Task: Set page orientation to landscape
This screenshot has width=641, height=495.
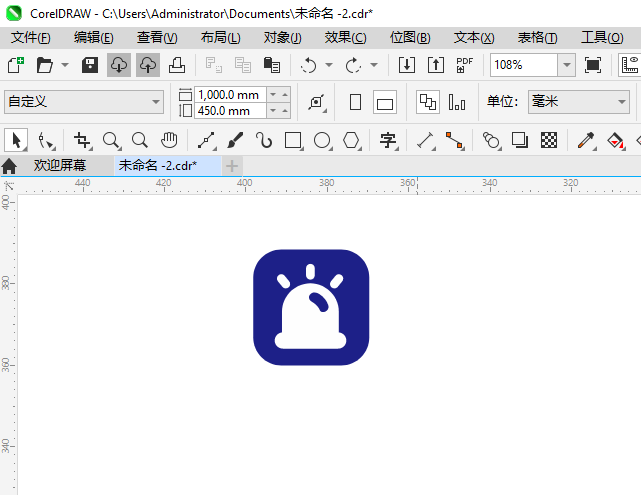Action: tap(385, 102)
